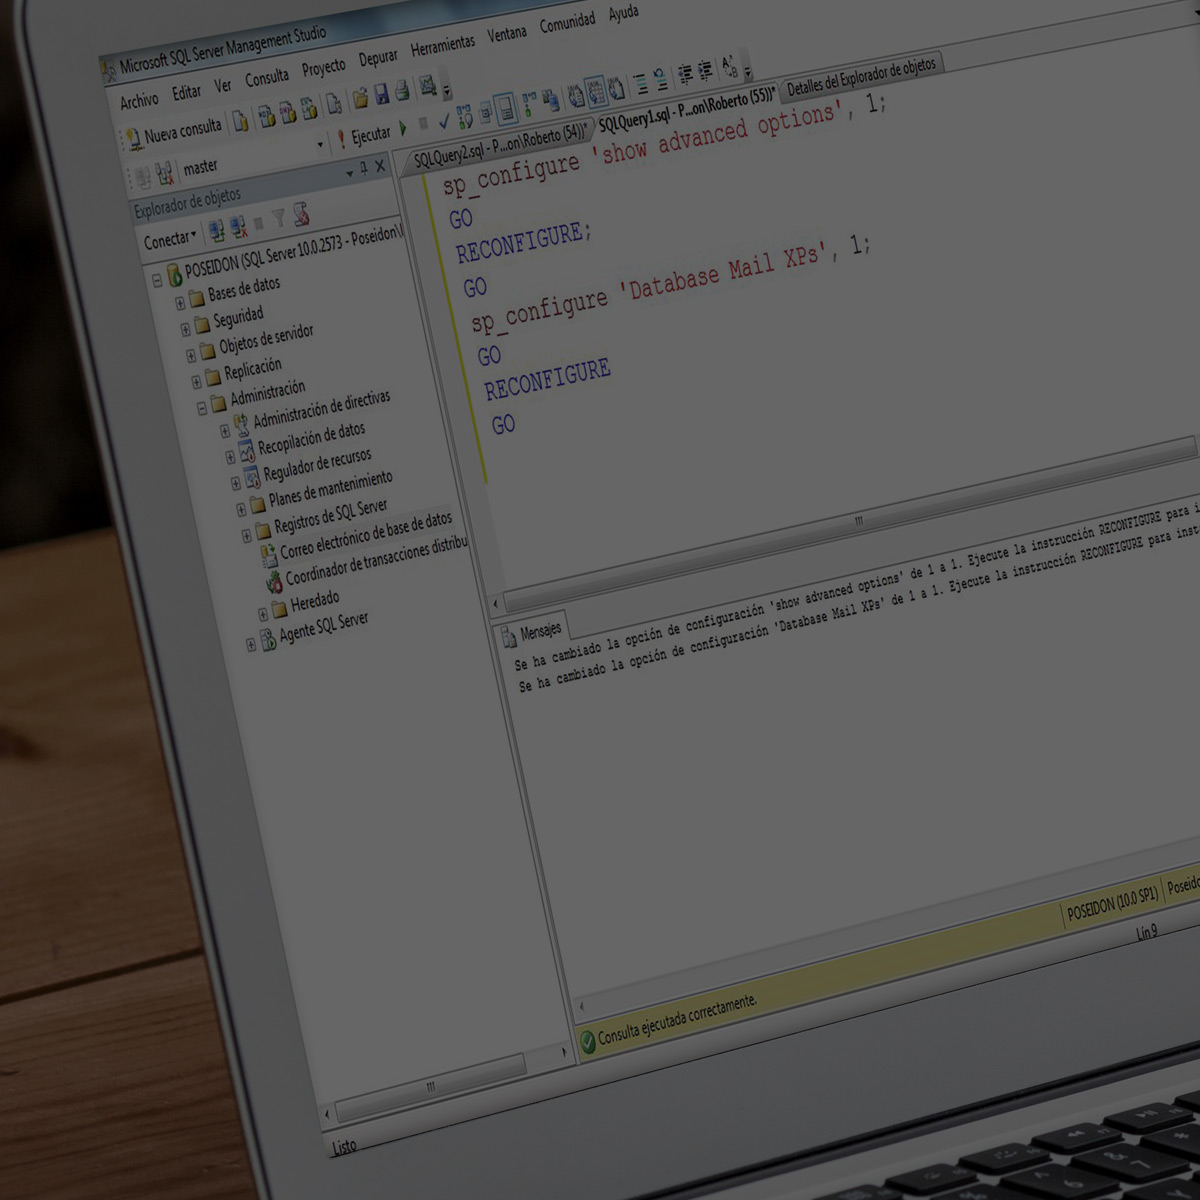Image resolution: width=1200 pixels, height=1200 pixels.
Task: Expand Administración de directivas node
Action: pyautogui.click(x=225, y=431)
